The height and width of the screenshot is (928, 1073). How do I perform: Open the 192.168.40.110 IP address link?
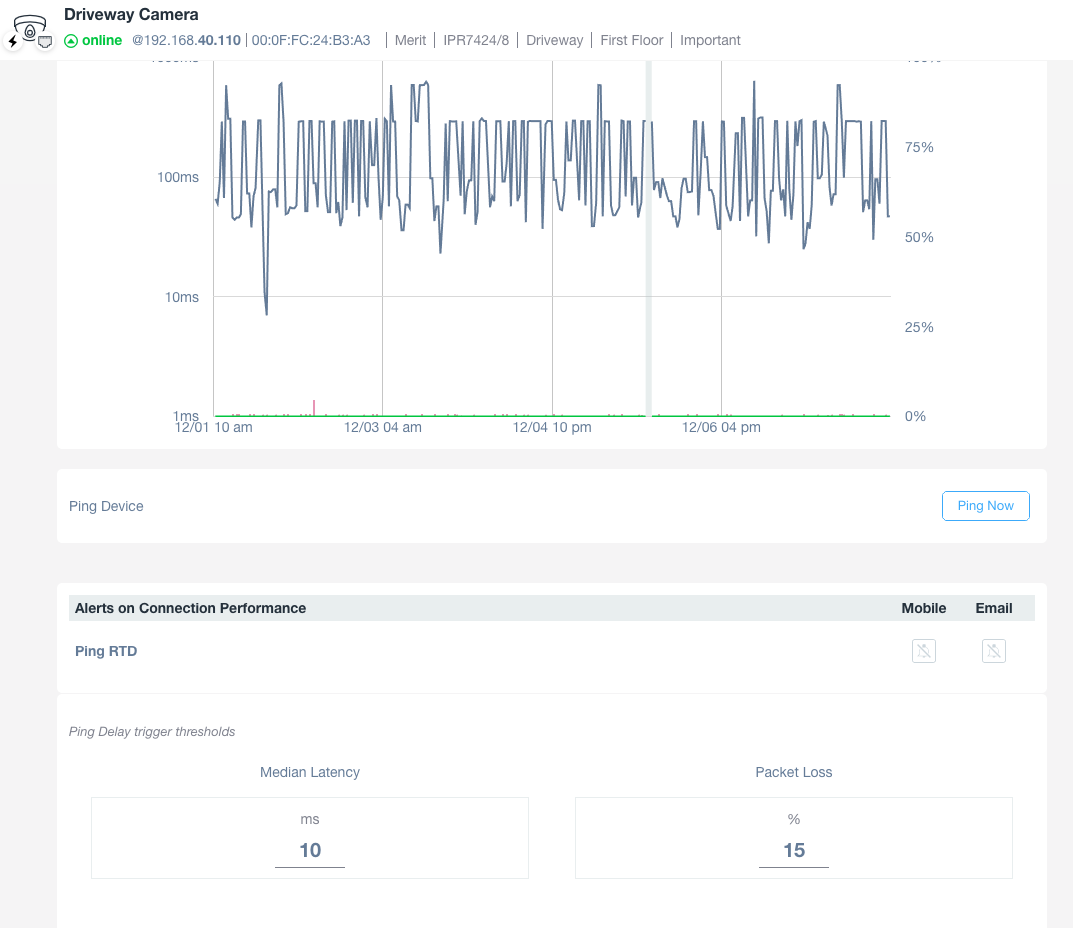pyautogui.click(x=187, y=41)
